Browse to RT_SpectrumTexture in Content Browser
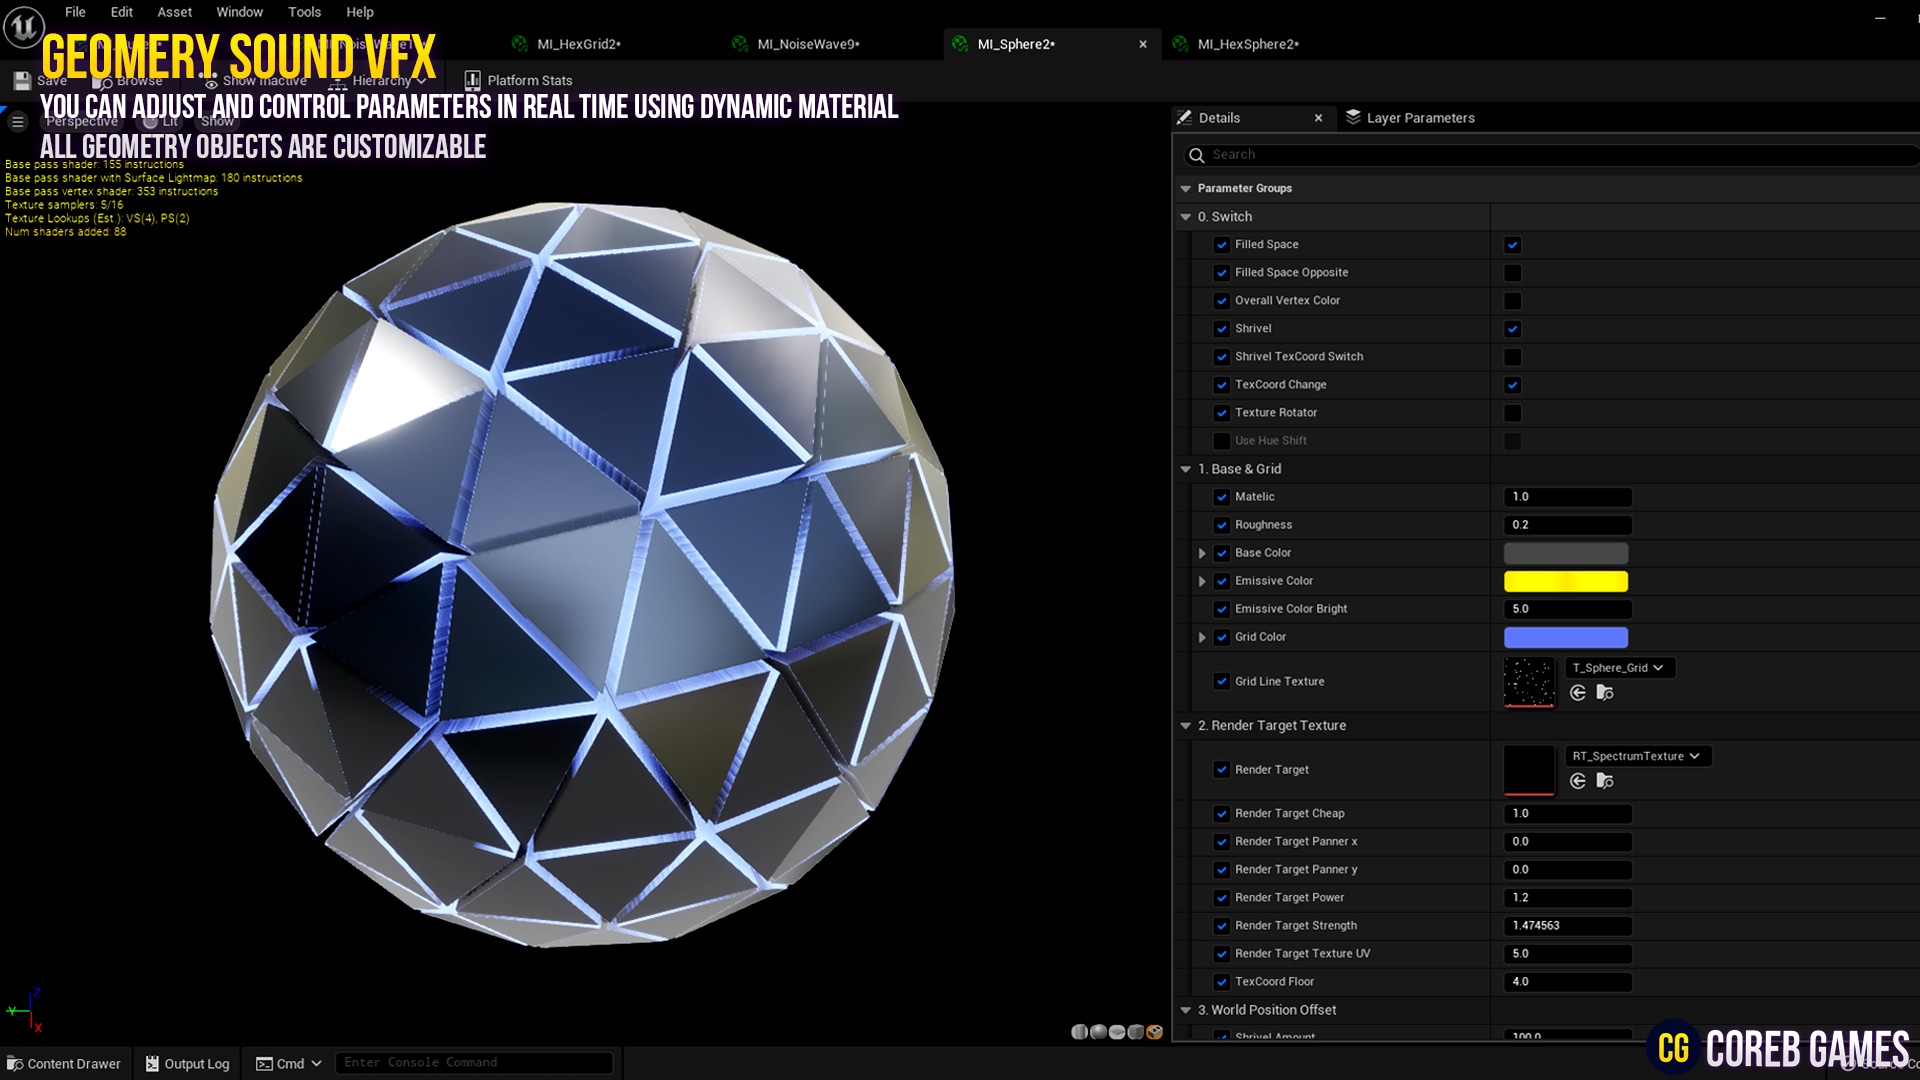 tap(1605, 783)
